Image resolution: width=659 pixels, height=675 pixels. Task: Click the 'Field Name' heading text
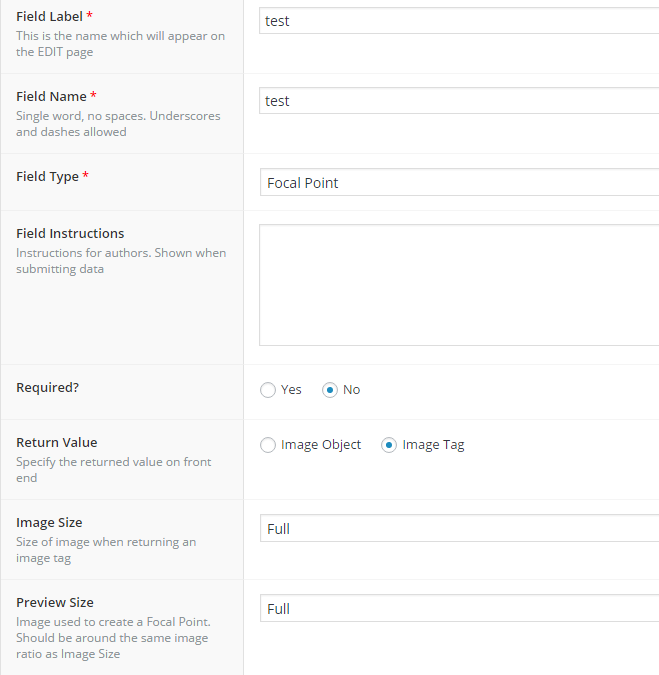pyautogui.click(x=51, y=97)
